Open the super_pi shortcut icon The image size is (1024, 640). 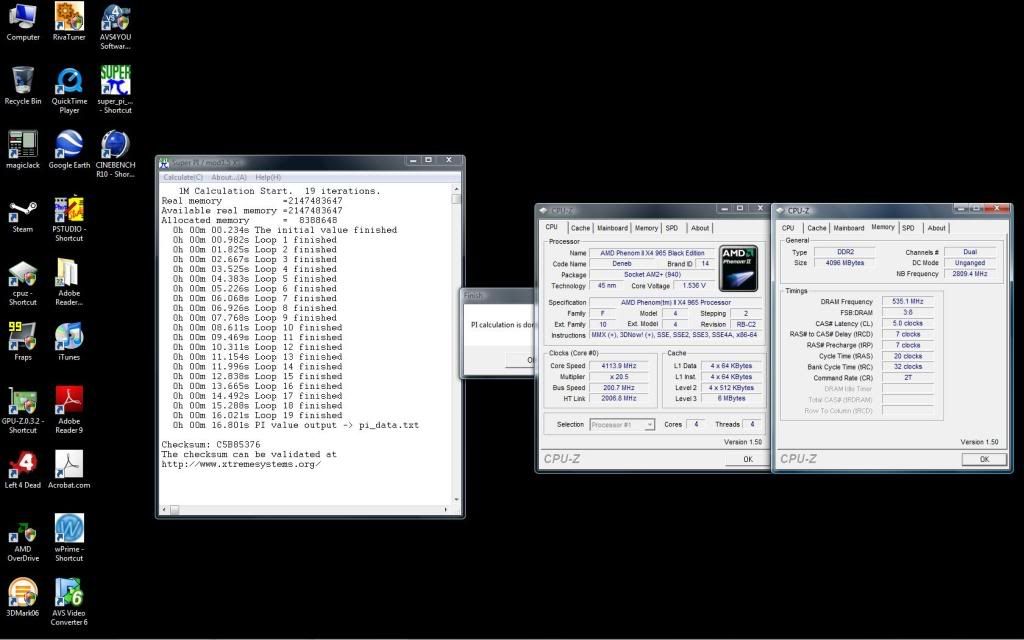116,90
